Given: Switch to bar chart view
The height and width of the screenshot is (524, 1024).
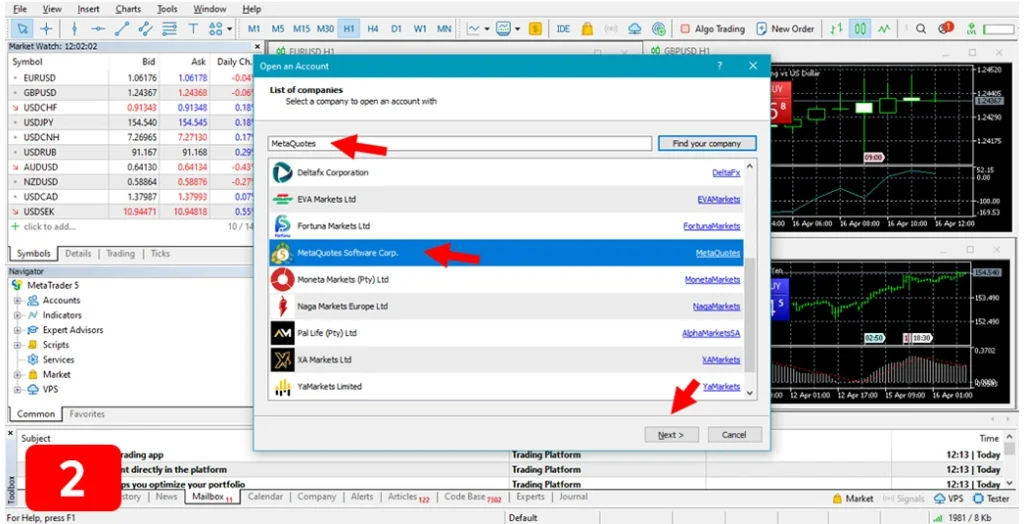Looking at the screenshot, I should 836,29.
